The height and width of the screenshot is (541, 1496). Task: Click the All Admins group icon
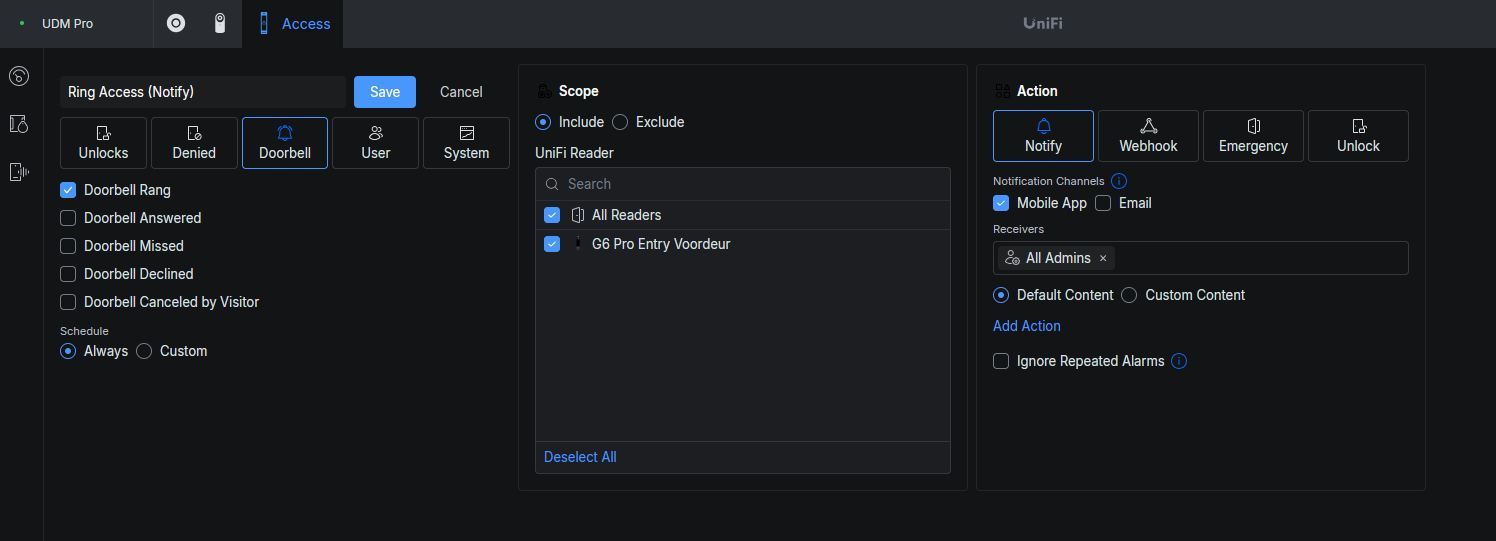point(1012,258)
